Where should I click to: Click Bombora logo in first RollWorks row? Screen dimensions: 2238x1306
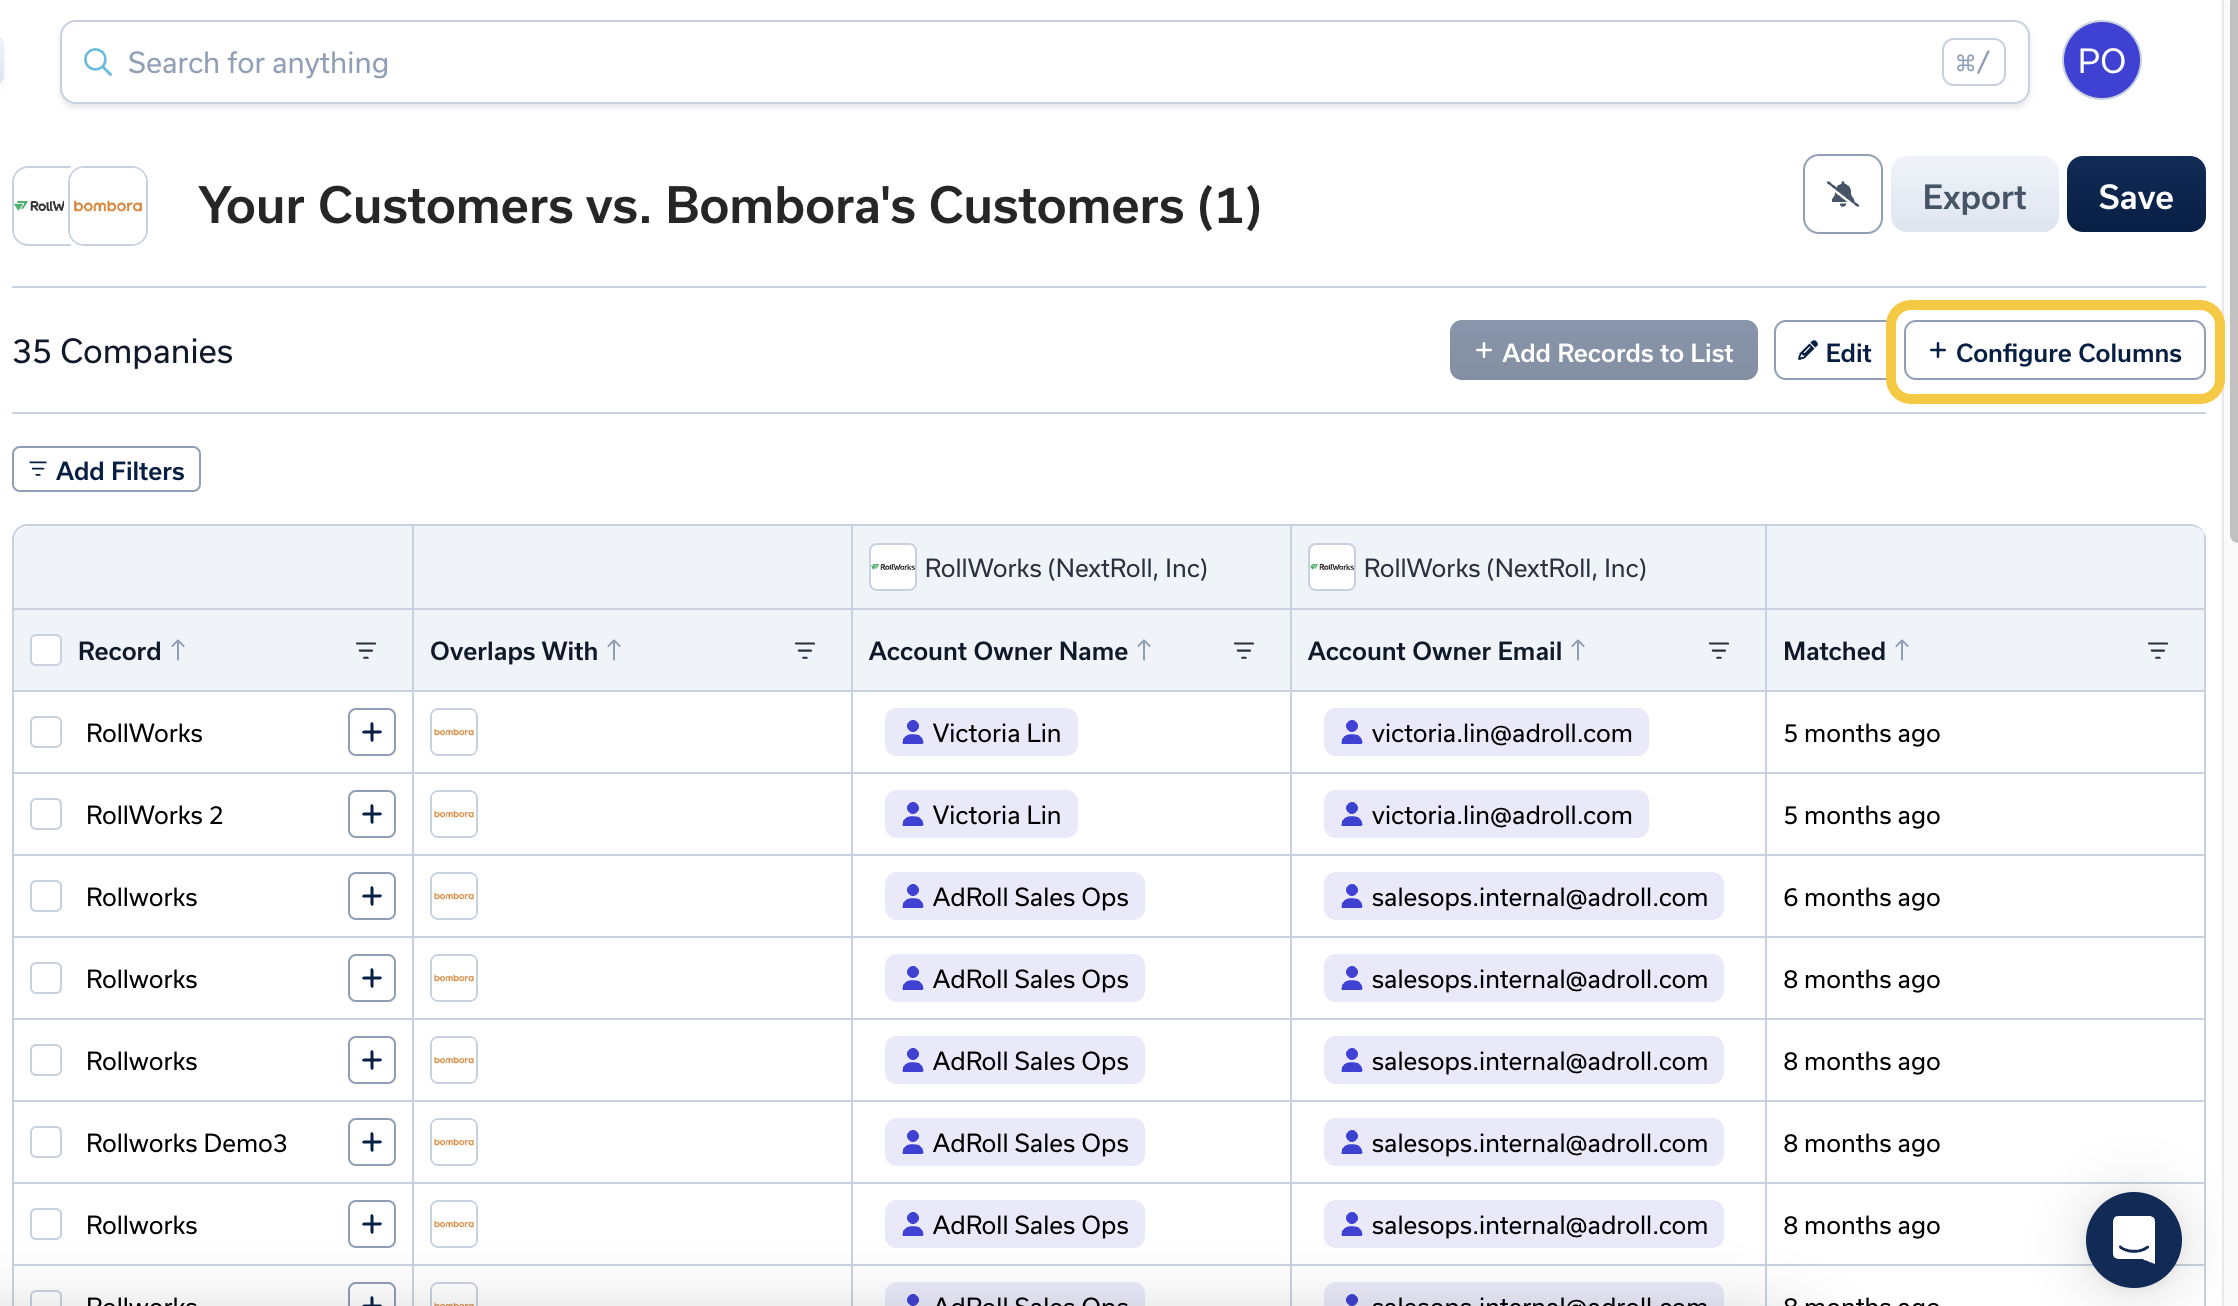click(453, 732)
